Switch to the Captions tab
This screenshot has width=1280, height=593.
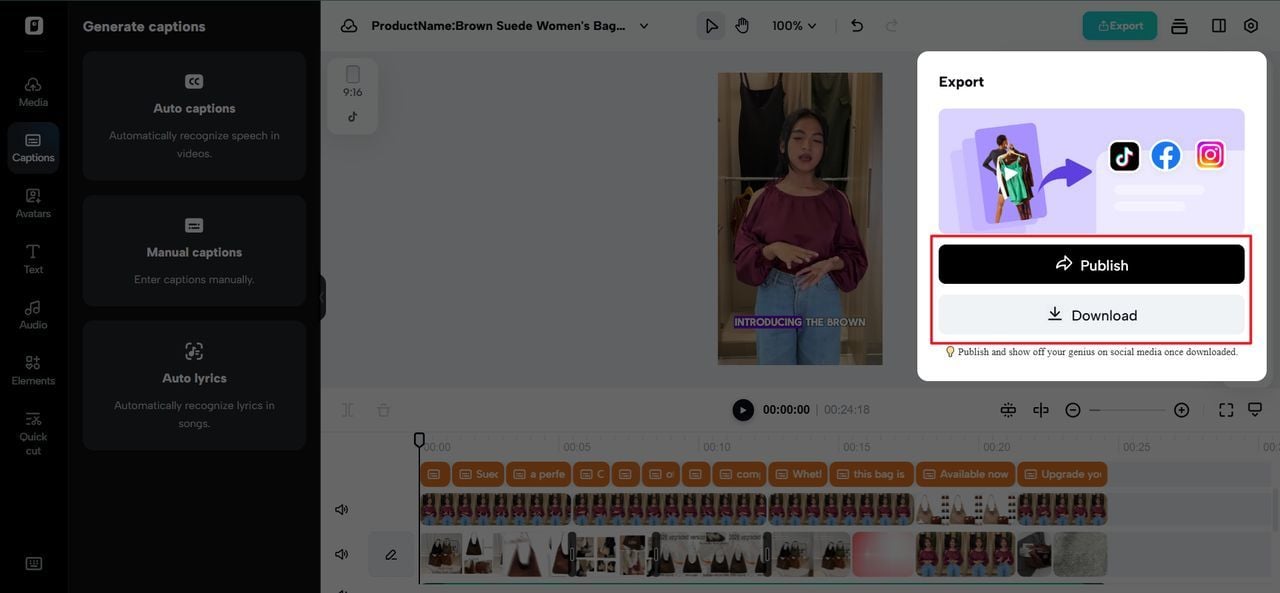33,147
